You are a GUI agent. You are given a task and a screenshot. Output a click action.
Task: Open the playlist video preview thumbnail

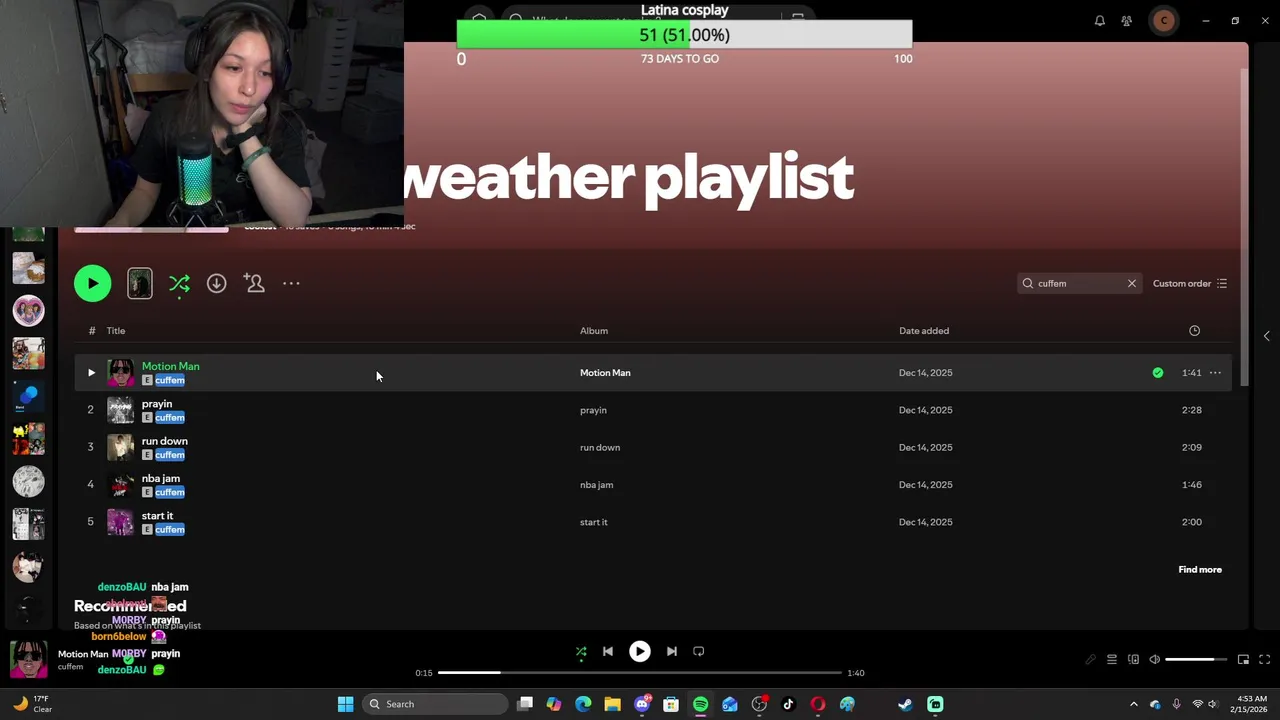(140, 283)
